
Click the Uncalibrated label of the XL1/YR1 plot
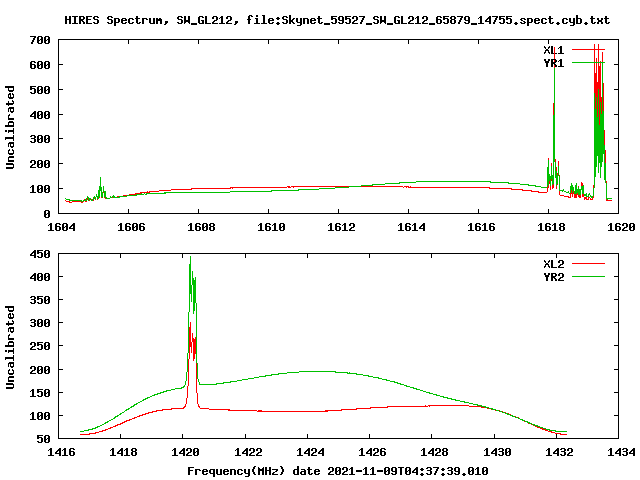pos(10,127)
